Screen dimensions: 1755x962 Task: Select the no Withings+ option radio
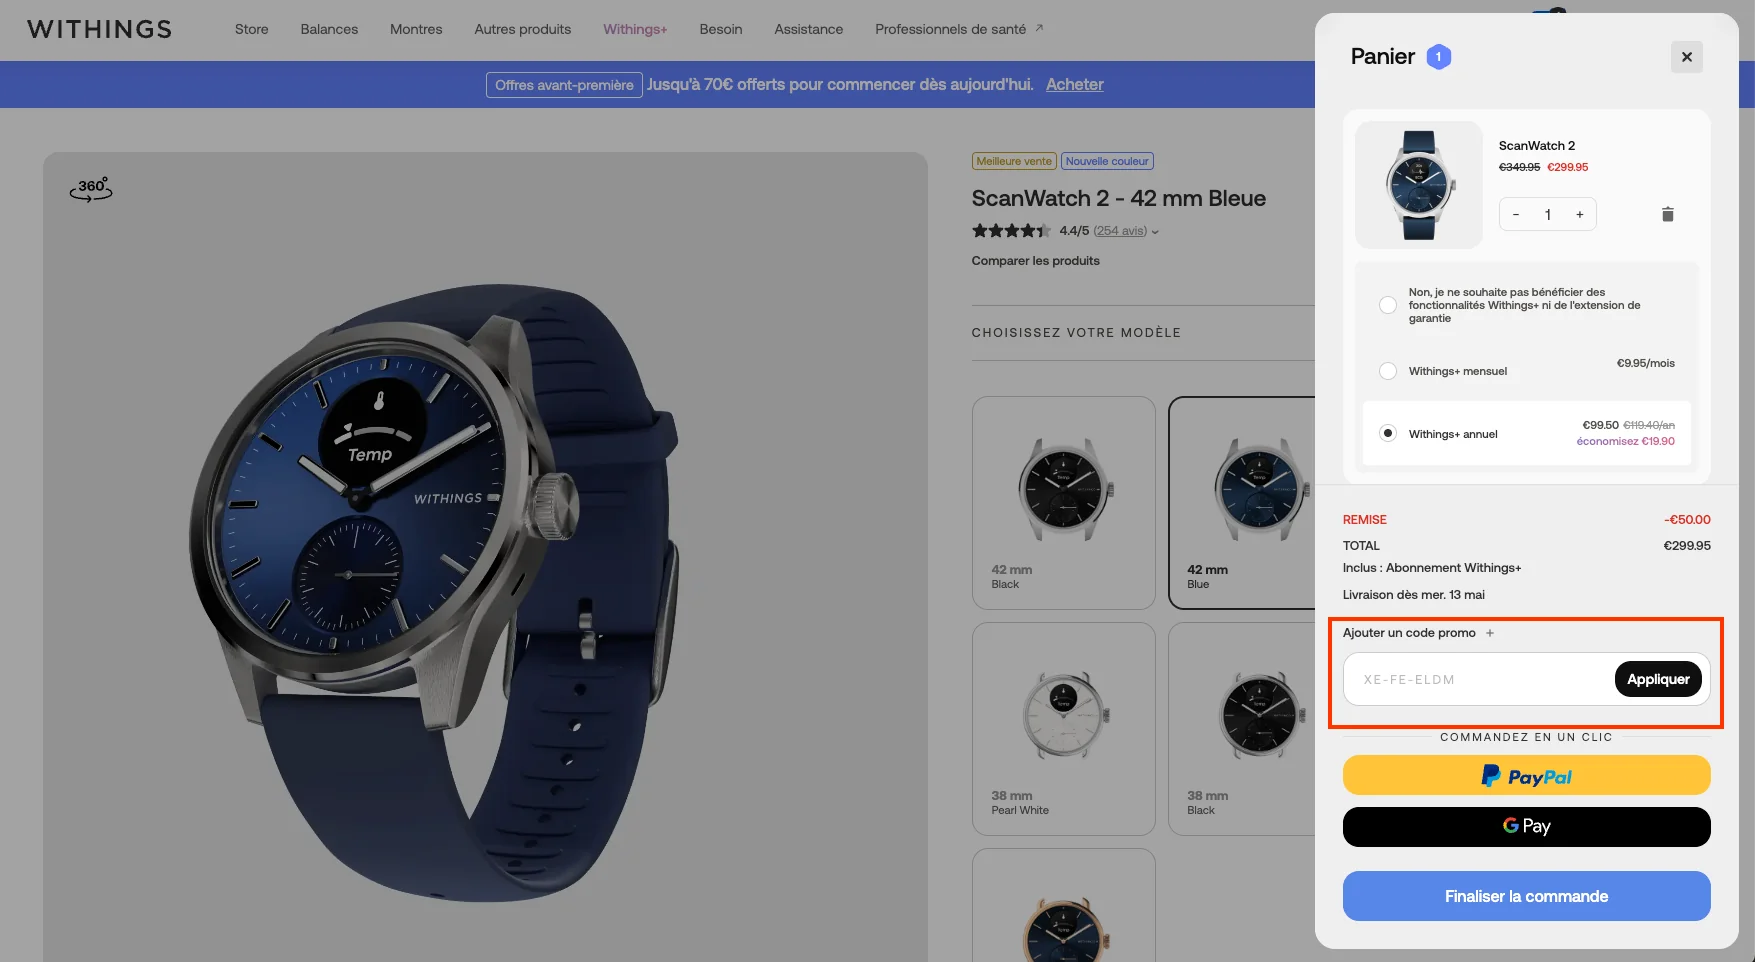click(1388, 305)
